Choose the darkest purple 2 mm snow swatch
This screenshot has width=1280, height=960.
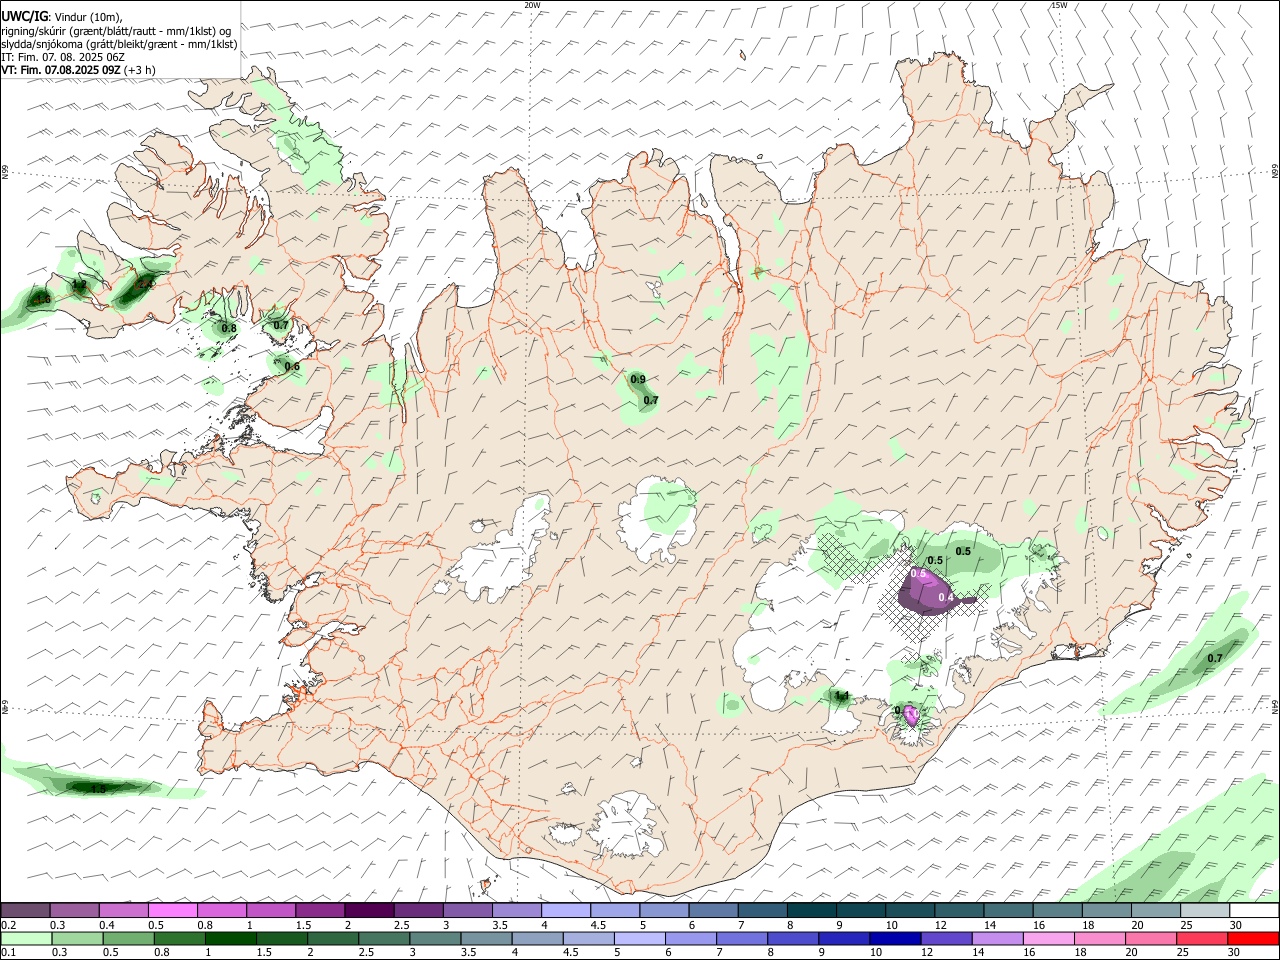(369, 910)
